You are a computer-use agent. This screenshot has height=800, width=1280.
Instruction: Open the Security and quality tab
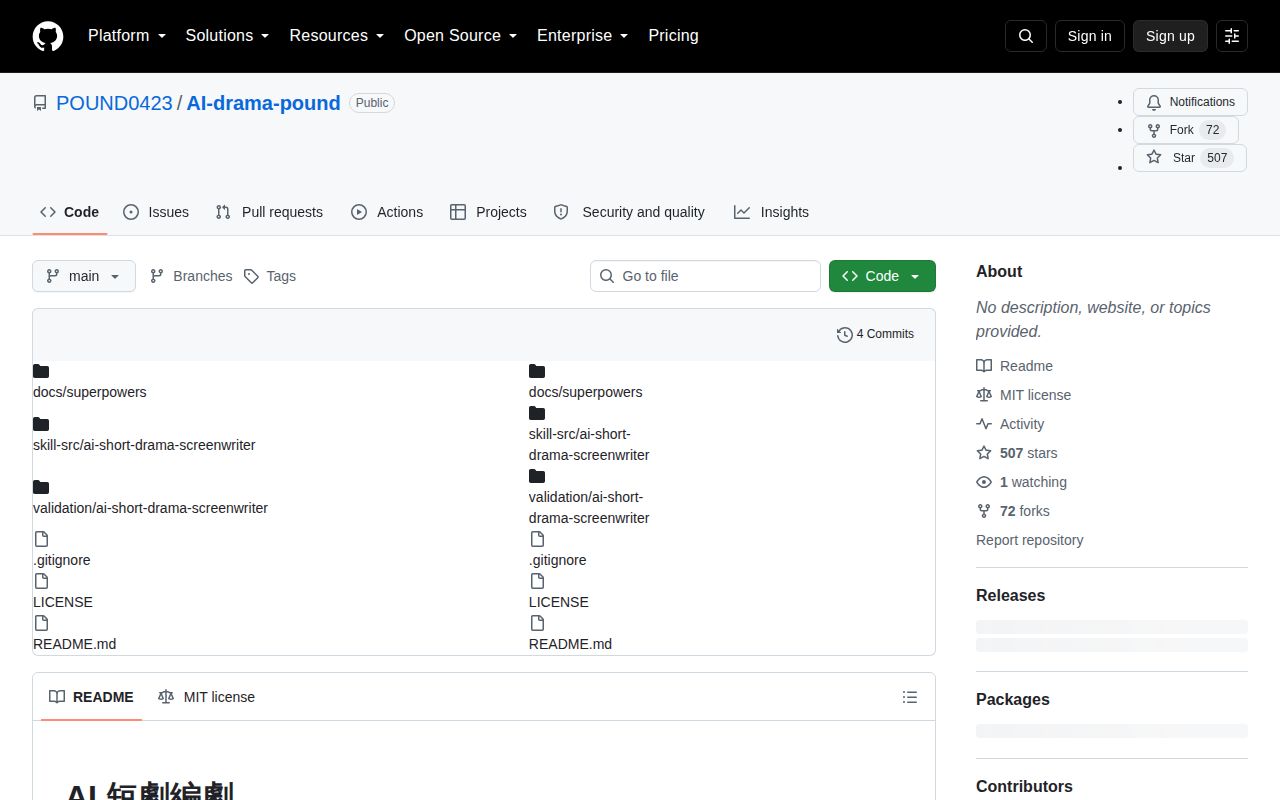tap(629, 212)
